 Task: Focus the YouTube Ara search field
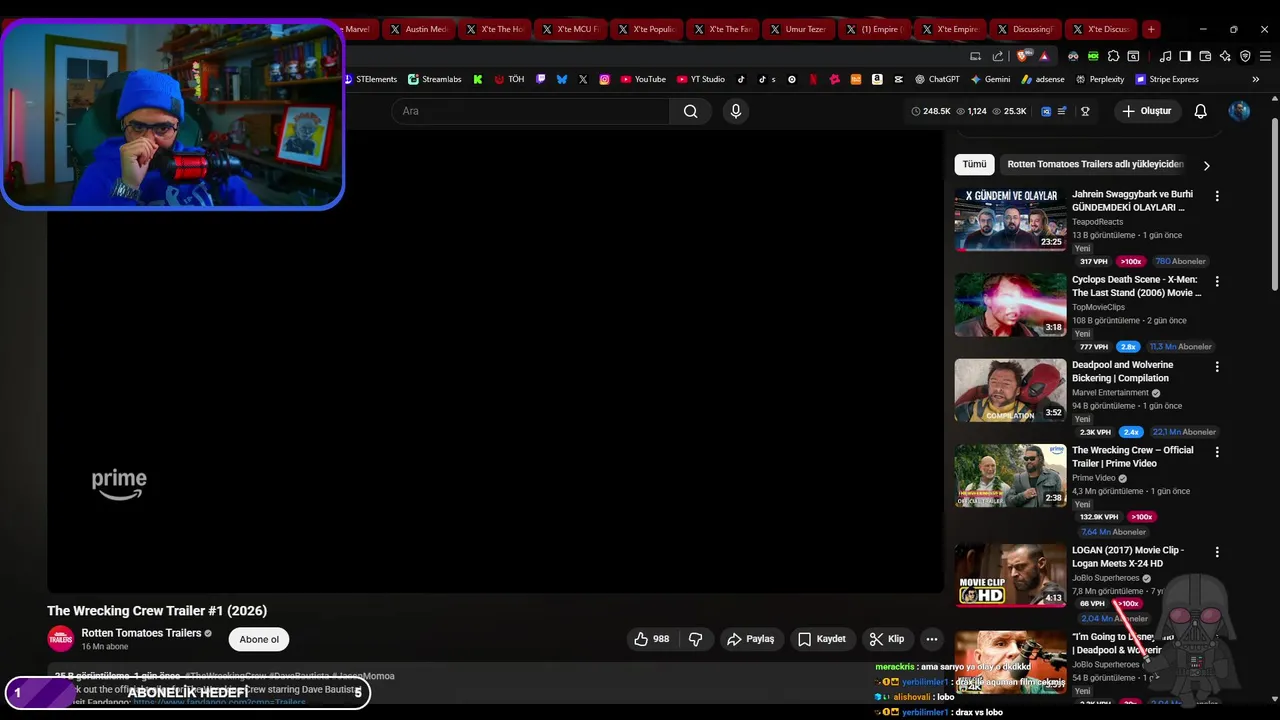(530, 111)
